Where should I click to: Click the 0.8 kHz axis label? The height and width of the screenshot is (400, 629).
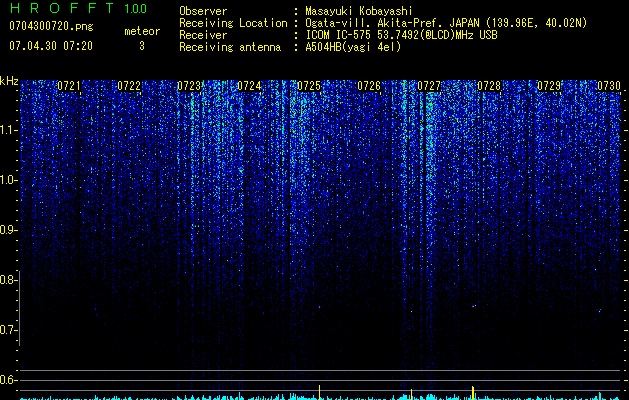(x=8, y=280)
